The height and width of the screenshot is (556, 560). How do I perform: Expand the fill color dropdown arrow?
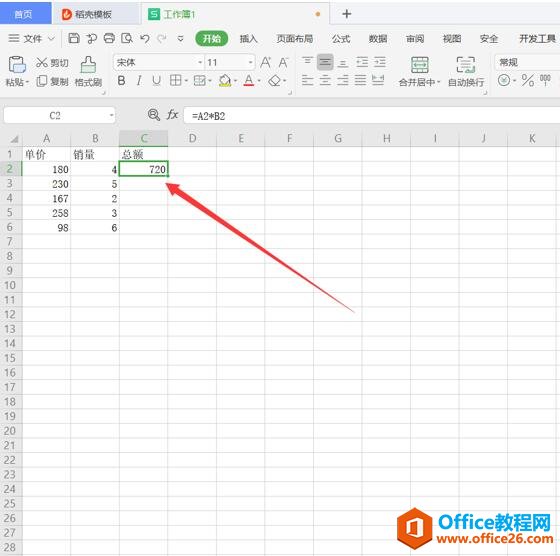pos(235,81)
